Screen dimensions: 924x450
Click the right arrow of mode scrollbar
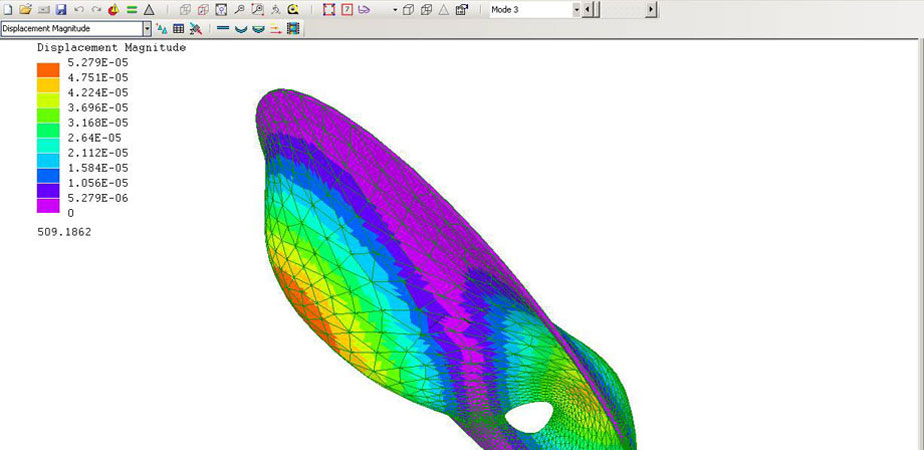[651, 9]
